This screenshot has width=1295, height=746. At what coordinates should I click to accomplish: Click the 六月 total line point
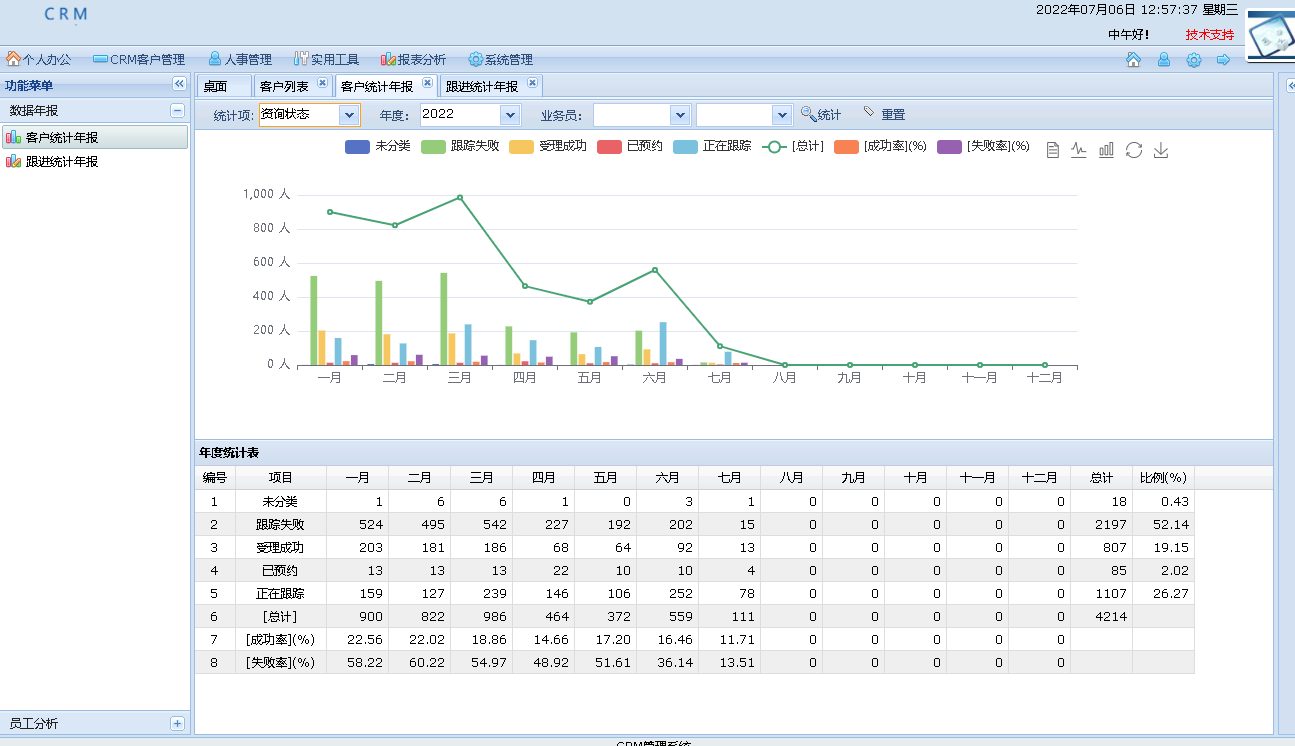655,270
